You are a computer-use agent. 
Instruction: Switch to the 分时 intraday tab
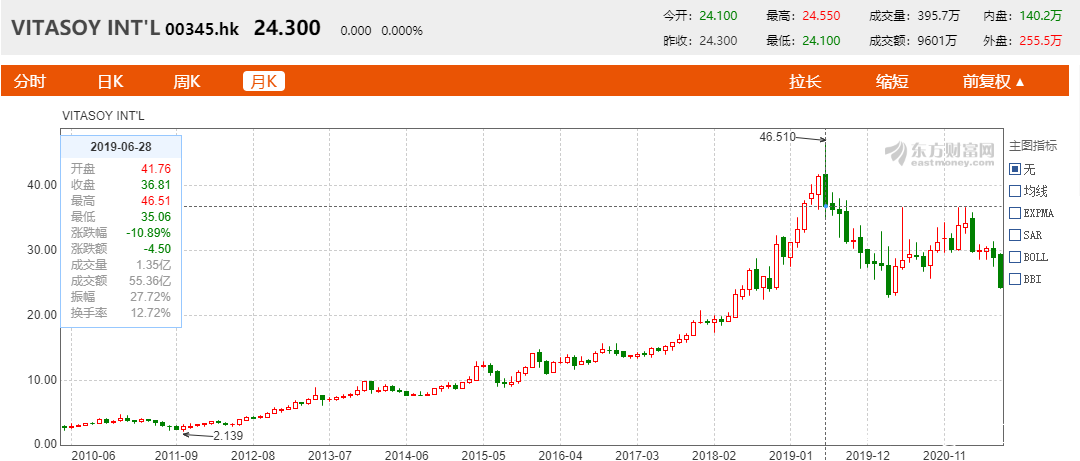(x=30, y=82)
